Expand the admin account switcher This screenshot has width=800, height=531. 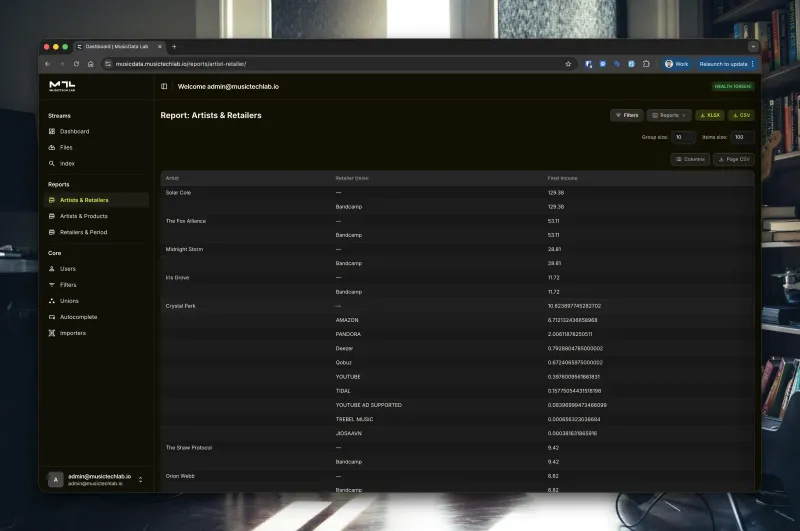point(140,479)
